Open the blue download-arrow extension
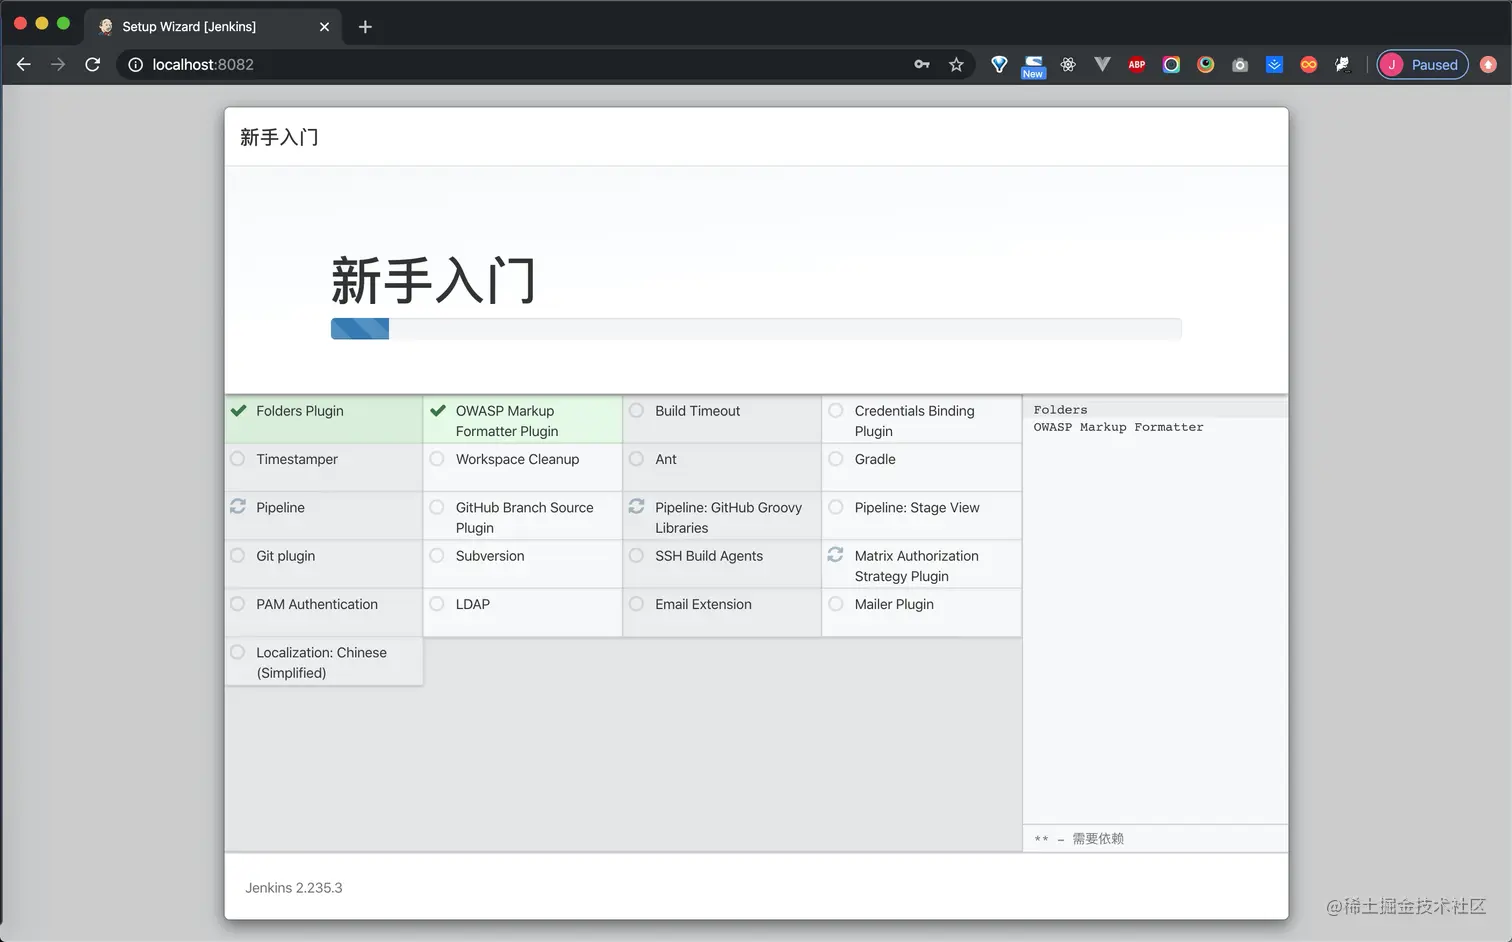1512x942 pixels. tap(1274, 64)
